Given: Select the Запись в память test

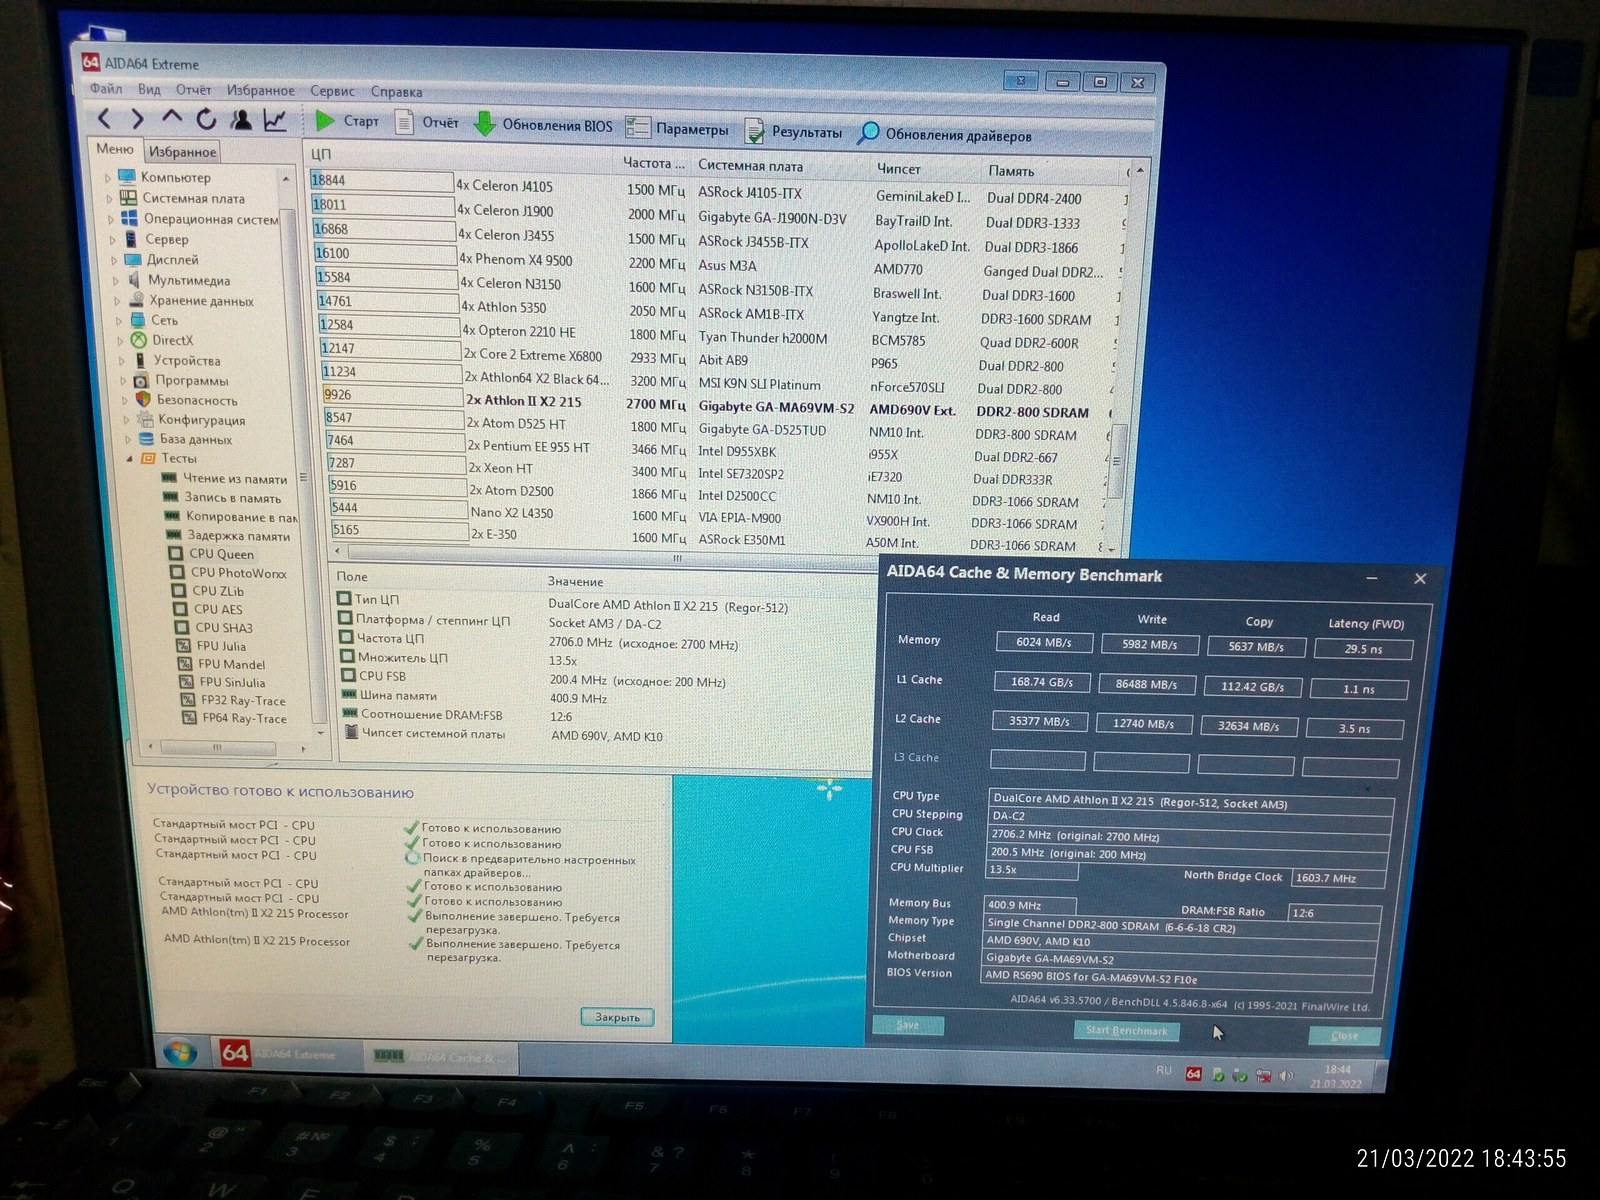Looking at the screenshot, I should [x=222, y=497].
